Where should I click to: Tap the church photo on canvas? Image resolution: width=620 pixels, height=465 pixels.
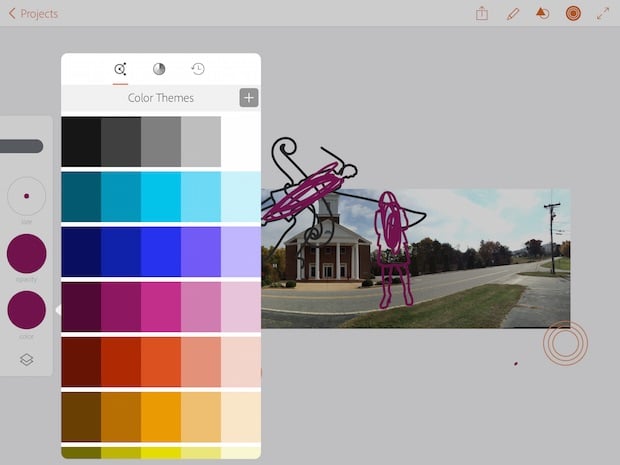coord(416,258)
